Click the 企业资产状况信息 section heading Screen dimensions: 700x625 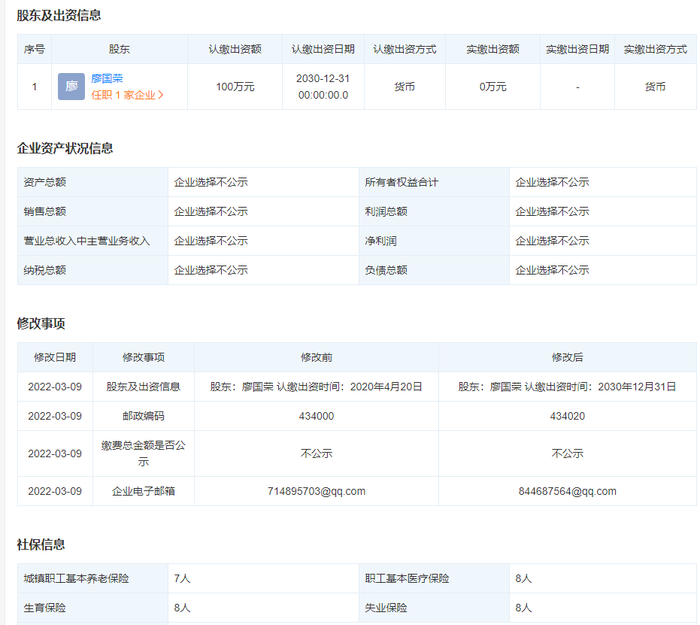click(x=65, y=148)
